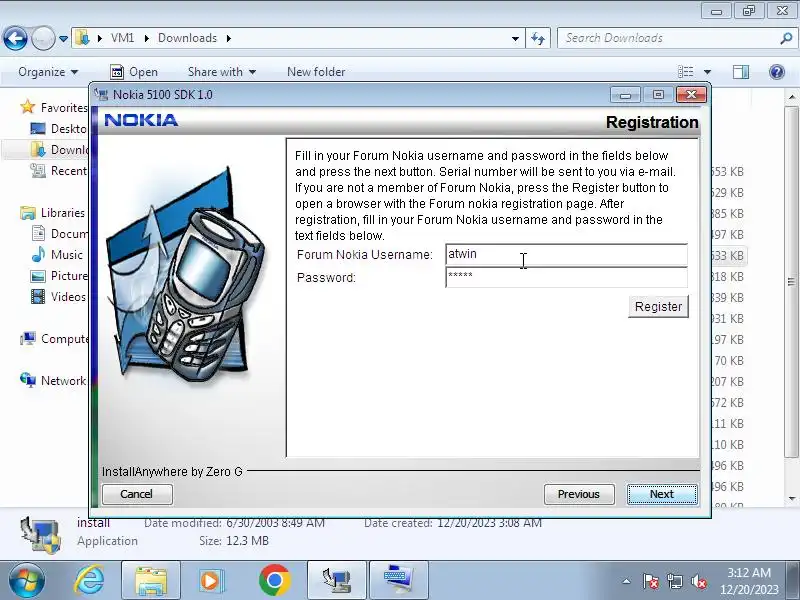Open Music library in navigation pane
The height and width of the screenshot is (600, 800).
coord(57,255)
